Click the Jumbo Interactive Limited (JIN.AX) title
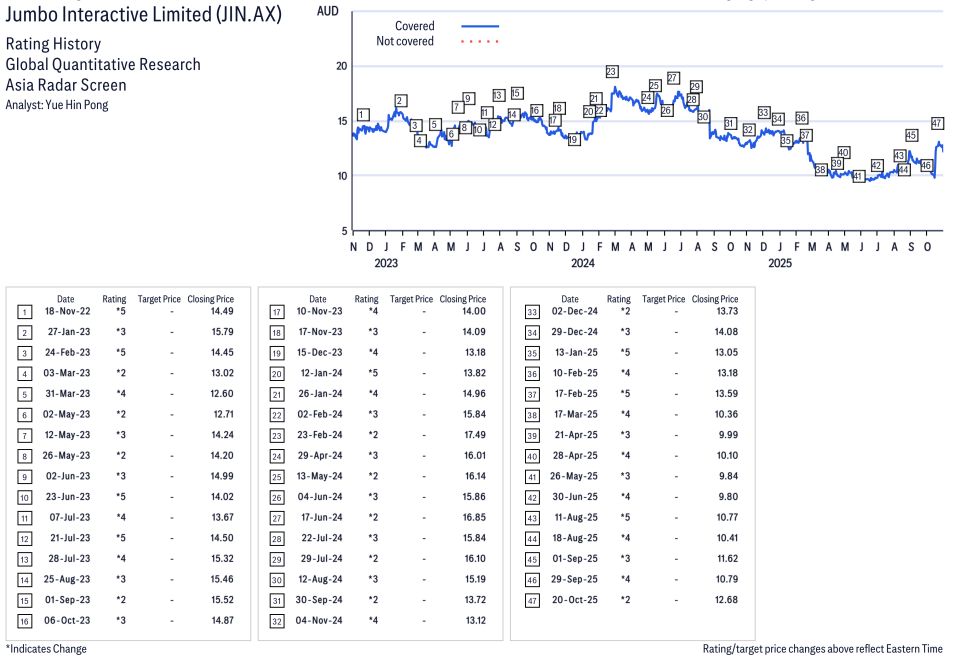The width and height of the screenshot is (954, 655). pos(143,15)
